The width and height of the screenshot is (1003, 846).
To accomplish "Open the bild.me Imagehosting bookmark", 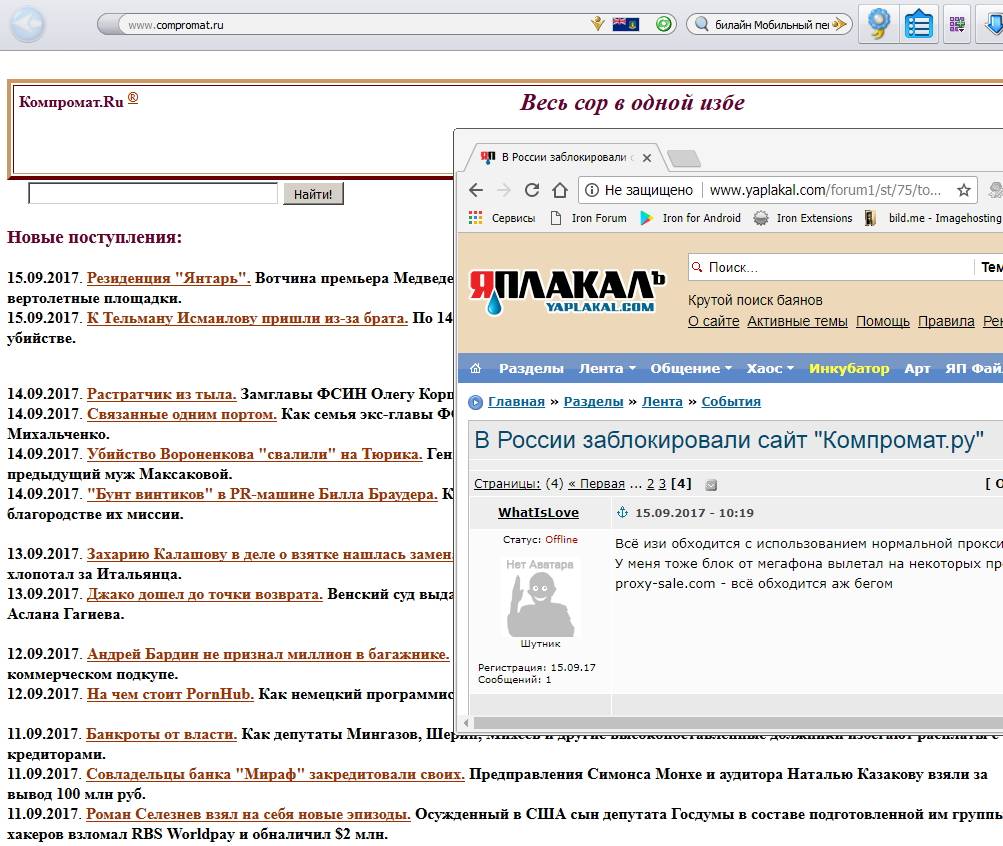I will [x=933, y=218].
